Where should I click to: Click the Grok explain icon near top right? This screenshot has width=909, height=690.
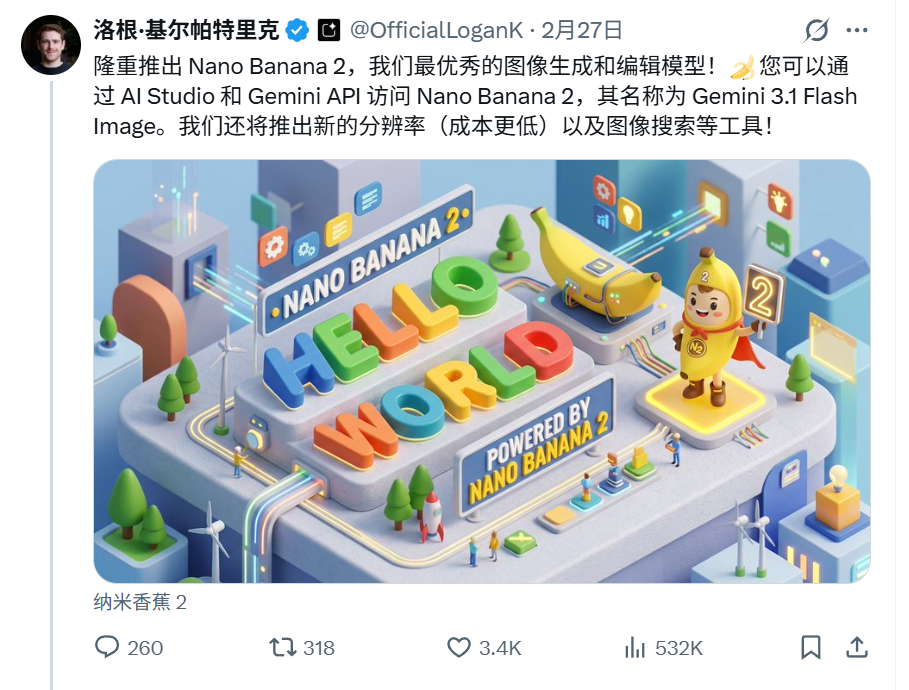click(816, 30)
